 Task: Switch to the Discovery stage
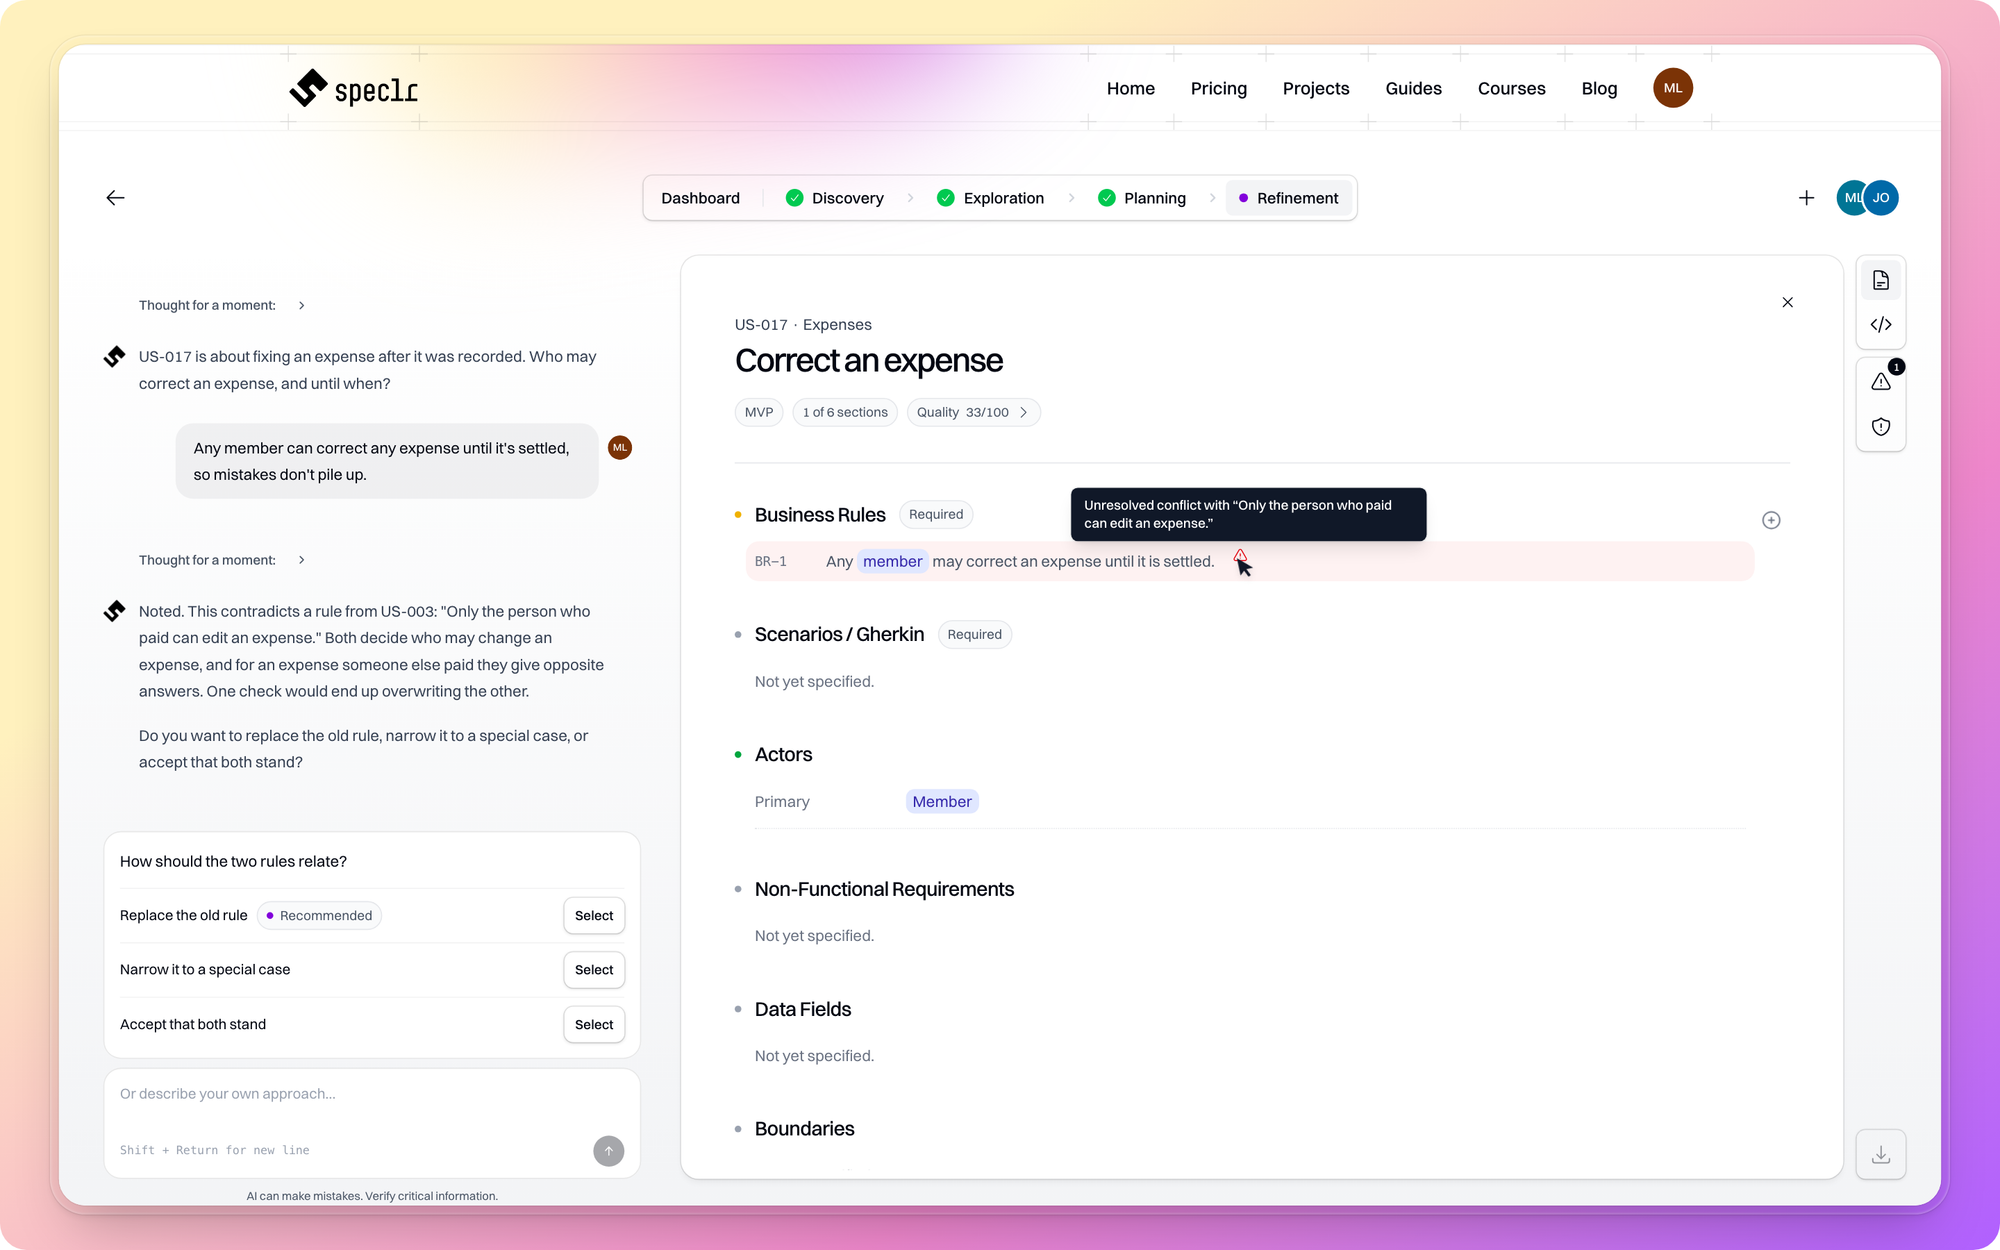coord(835,198)
